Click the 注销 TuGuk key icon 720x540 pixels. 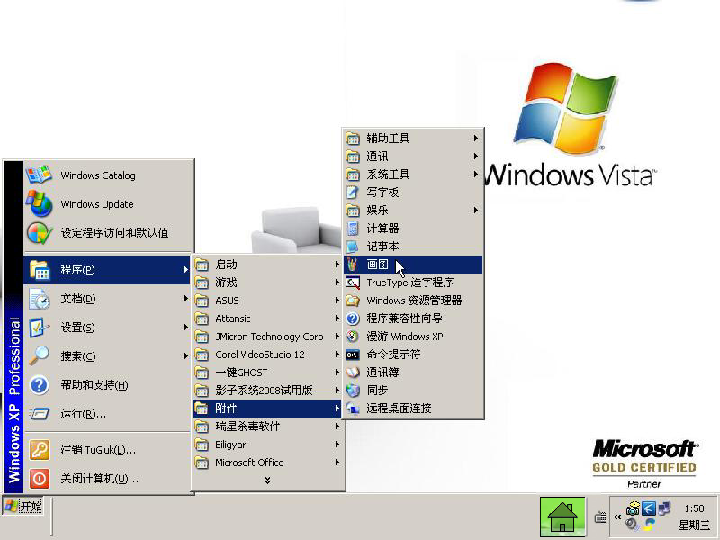pyautogui.click(x=39, y=450)
